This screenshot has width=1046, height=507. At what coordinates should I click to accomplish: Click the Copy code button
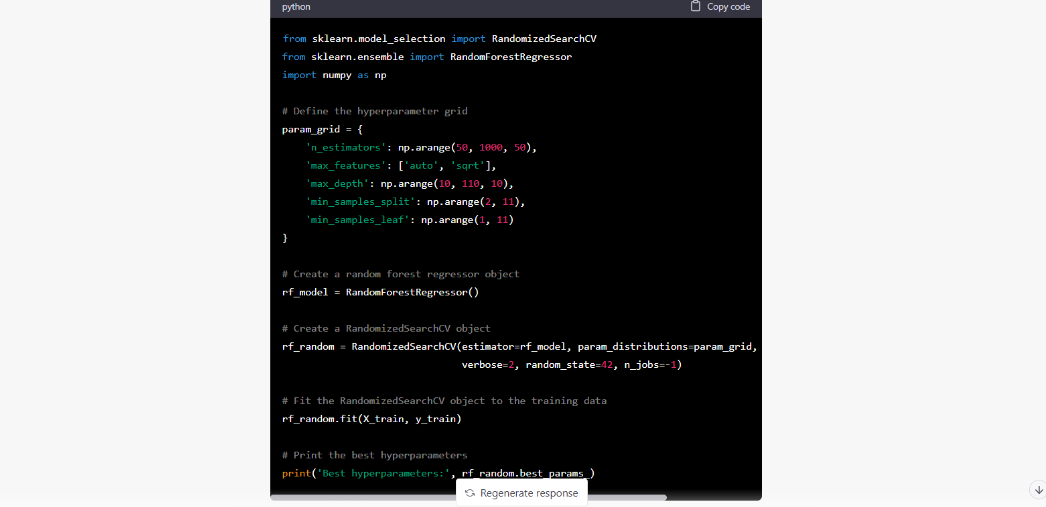pos(720,7)
